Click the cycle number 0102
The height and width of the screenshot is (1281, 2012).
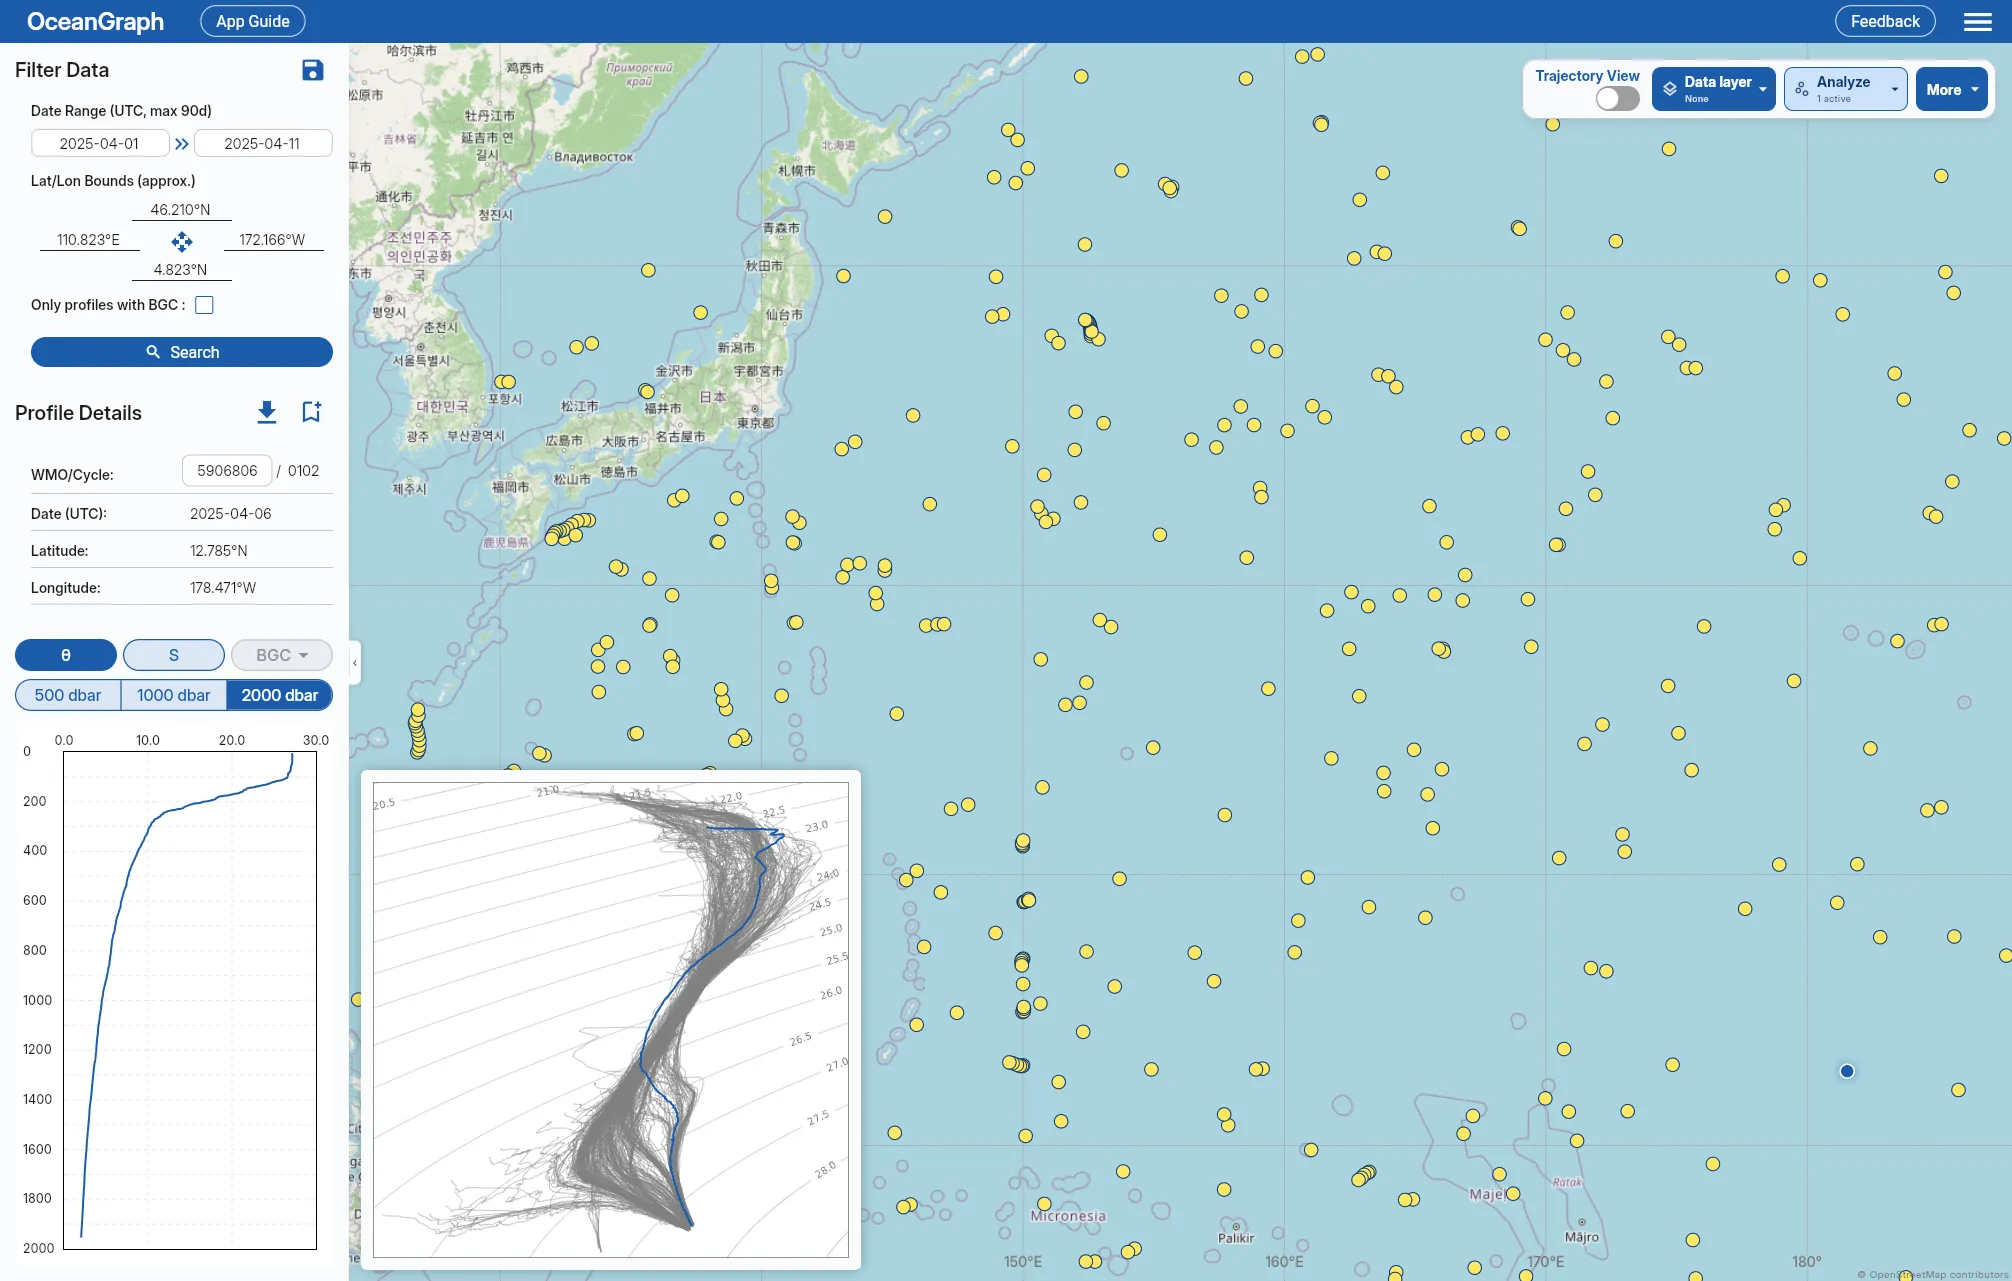[304, 471]
